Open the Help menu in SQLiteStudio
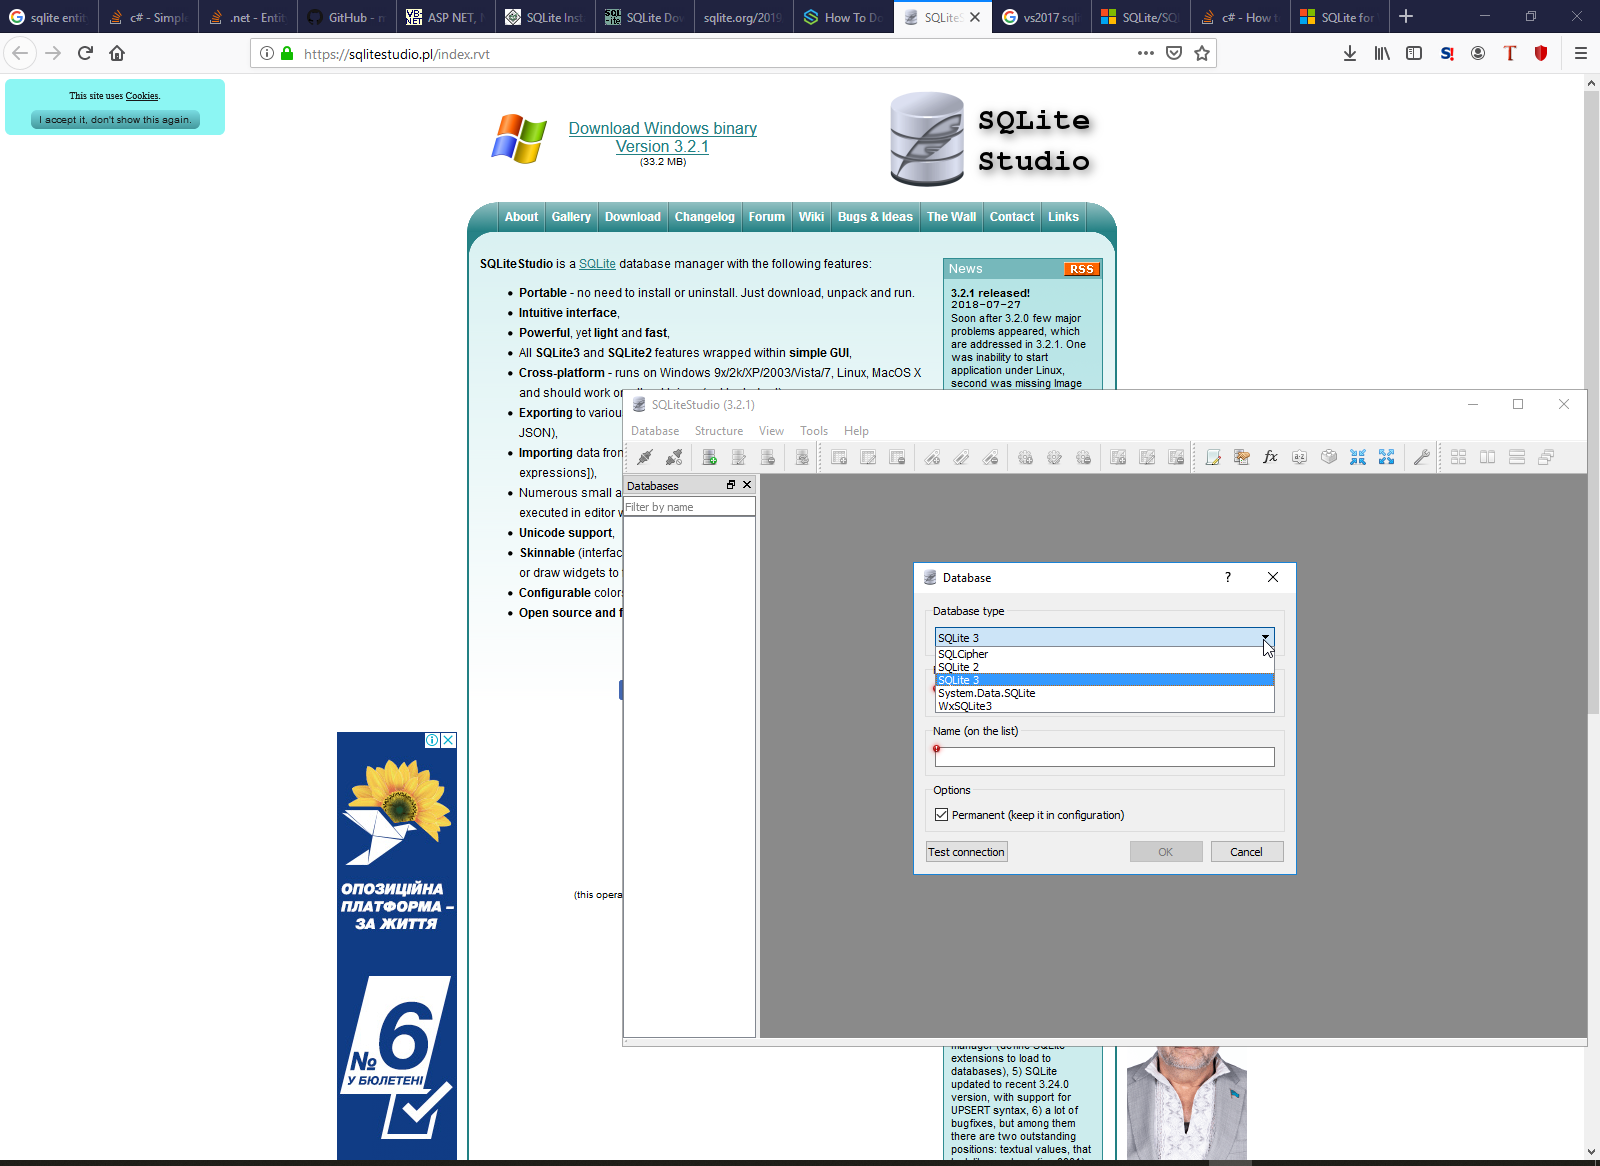This screenshot has height=1166, width=1600. [856, 431]
